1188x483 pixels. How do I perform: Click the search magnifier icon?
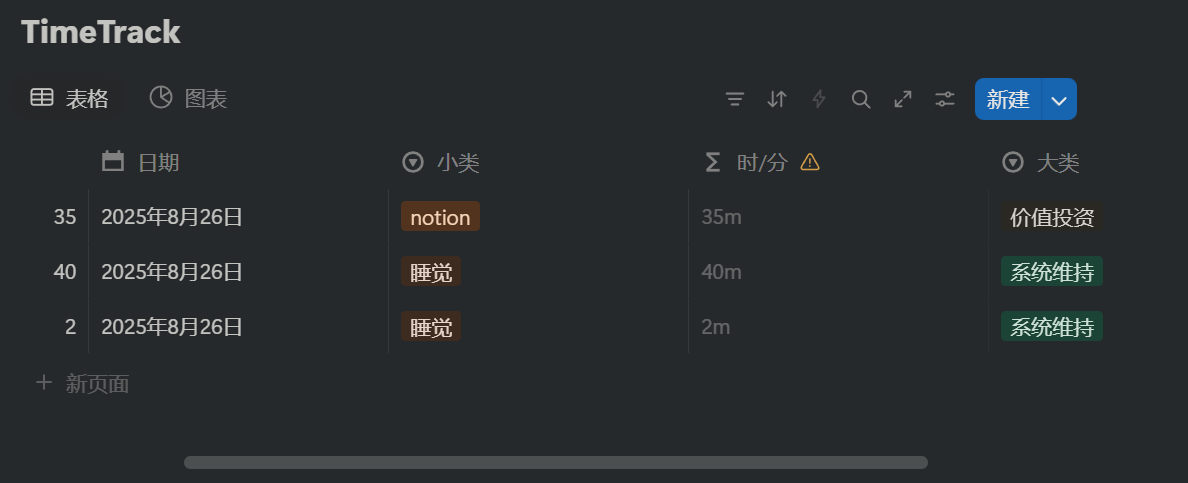coord(861,99)
